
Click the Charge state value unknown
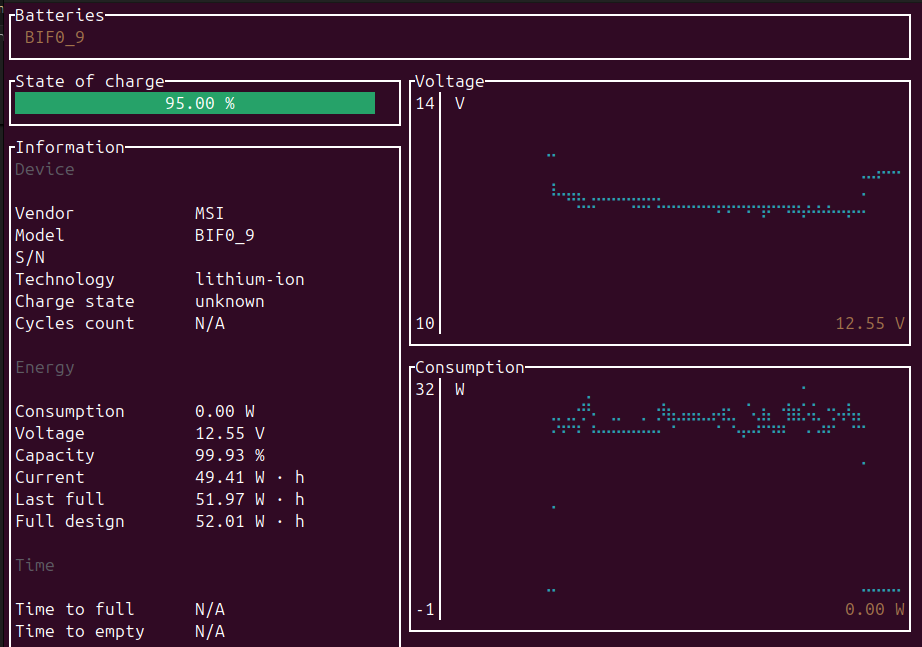coord(229,302)
